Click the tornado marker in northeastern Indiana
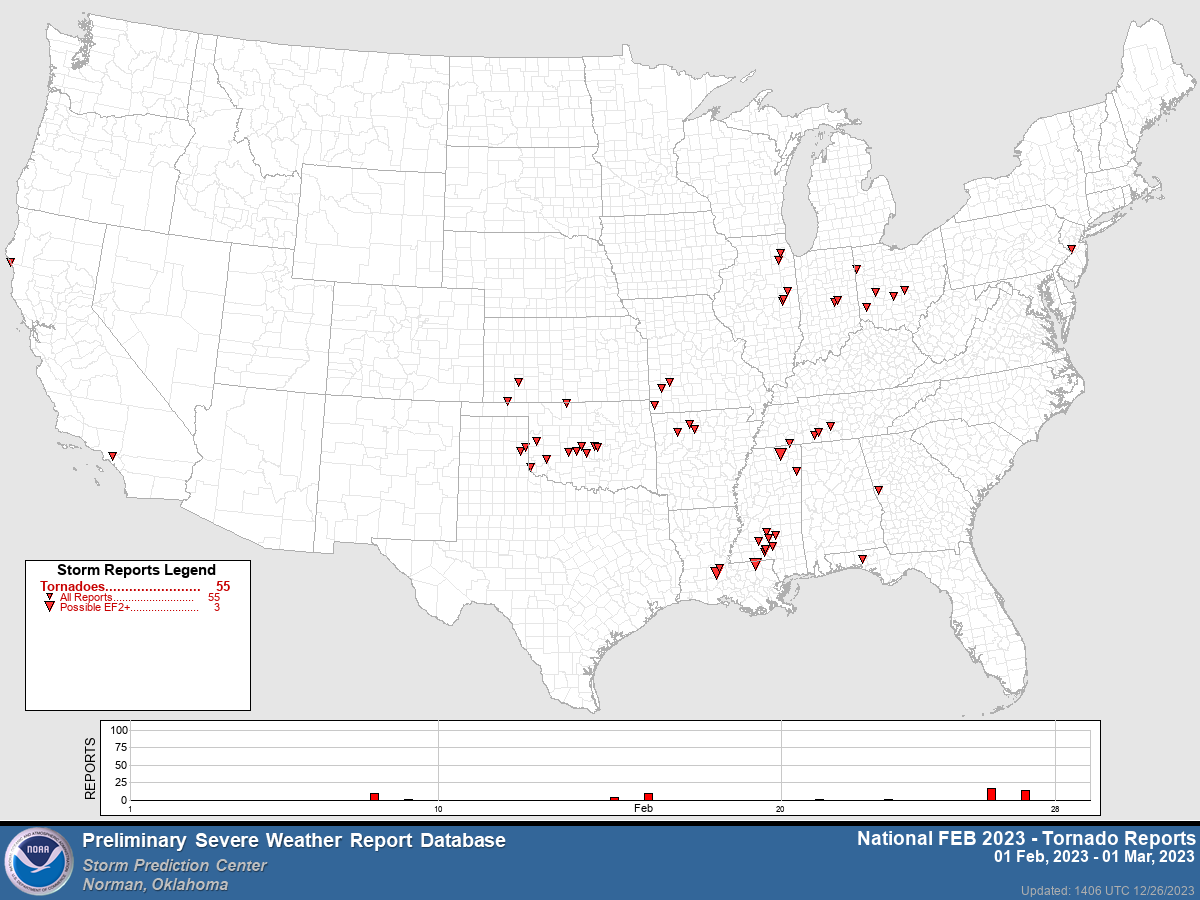The height and width of the screenshot is (900, 1200). 856,269
